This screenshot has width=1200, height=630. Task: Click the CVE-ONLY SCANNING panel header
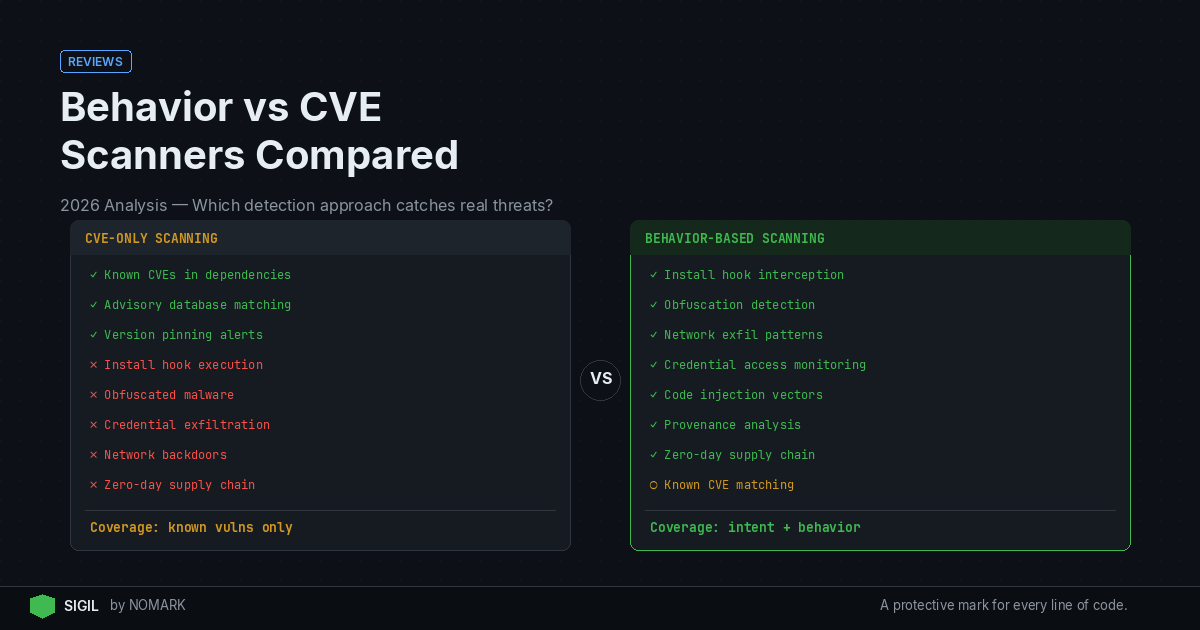(x=320, y=238)
